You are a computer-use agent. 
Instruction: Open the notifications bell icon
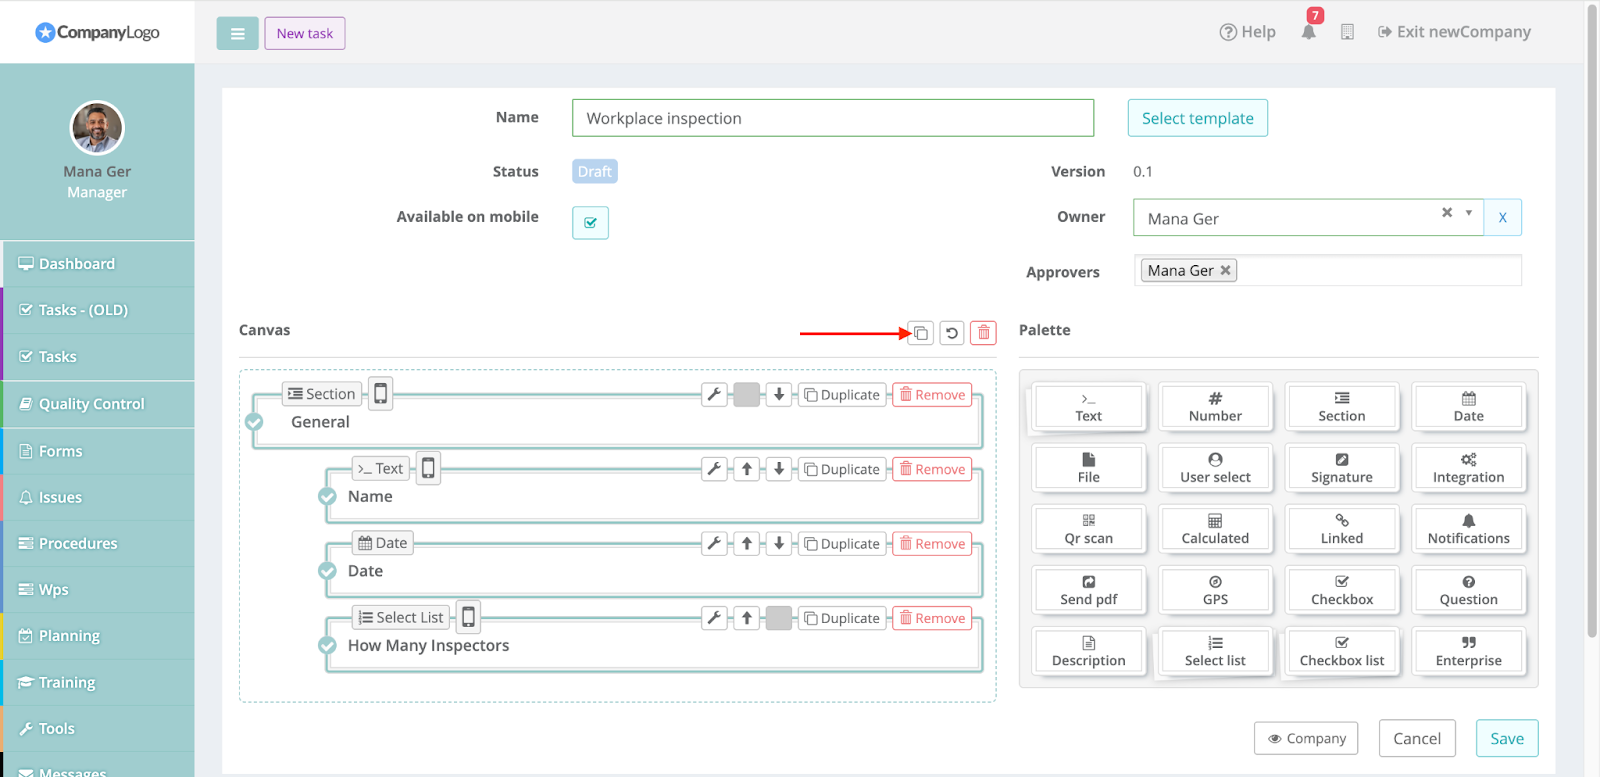pyautogui.click(x=1308, y=32)
